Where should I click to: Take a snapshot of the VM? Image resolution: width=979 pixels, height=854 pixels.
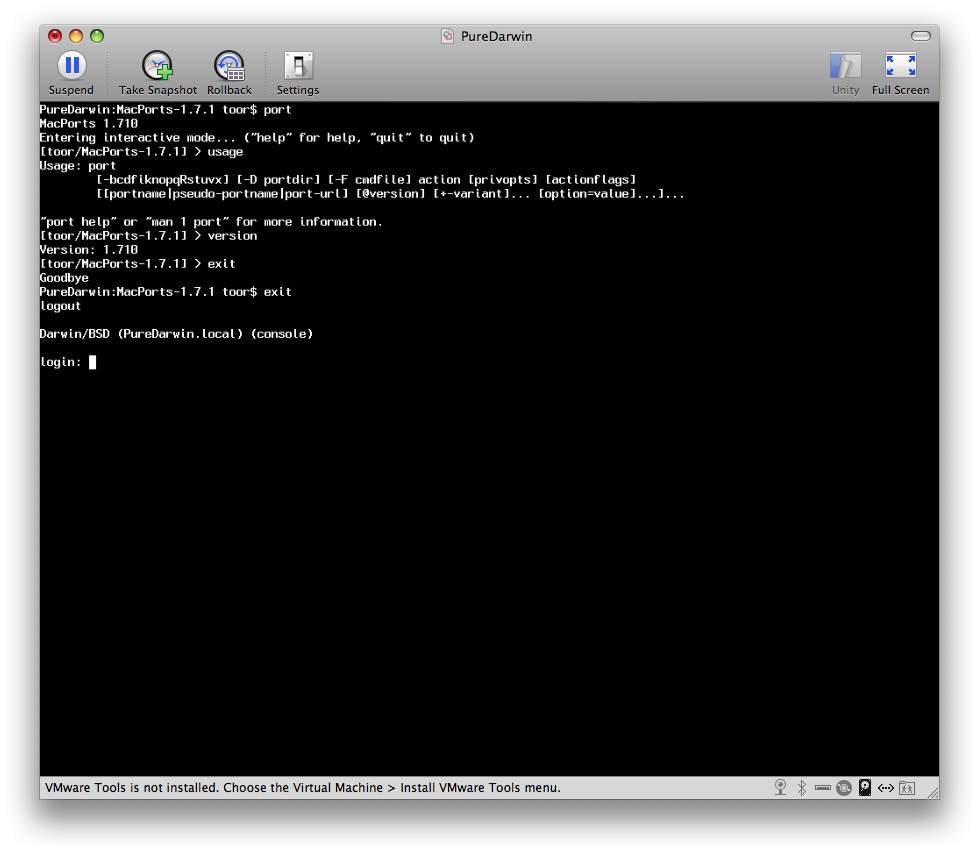point(157,73)
